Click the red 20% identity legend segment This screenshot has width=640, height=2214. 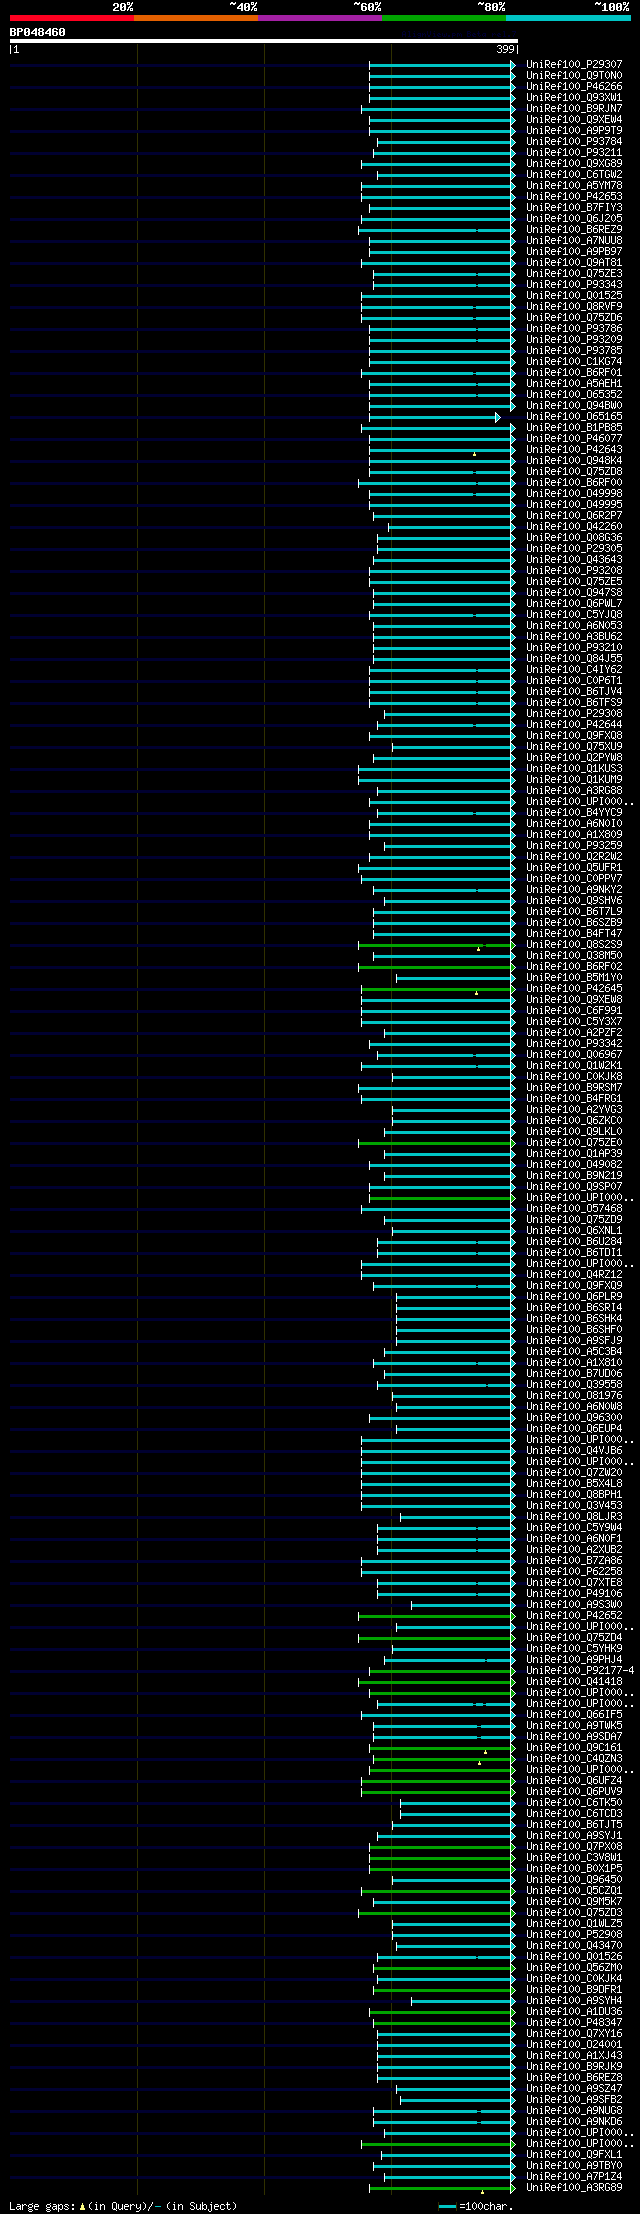(72, 17)
